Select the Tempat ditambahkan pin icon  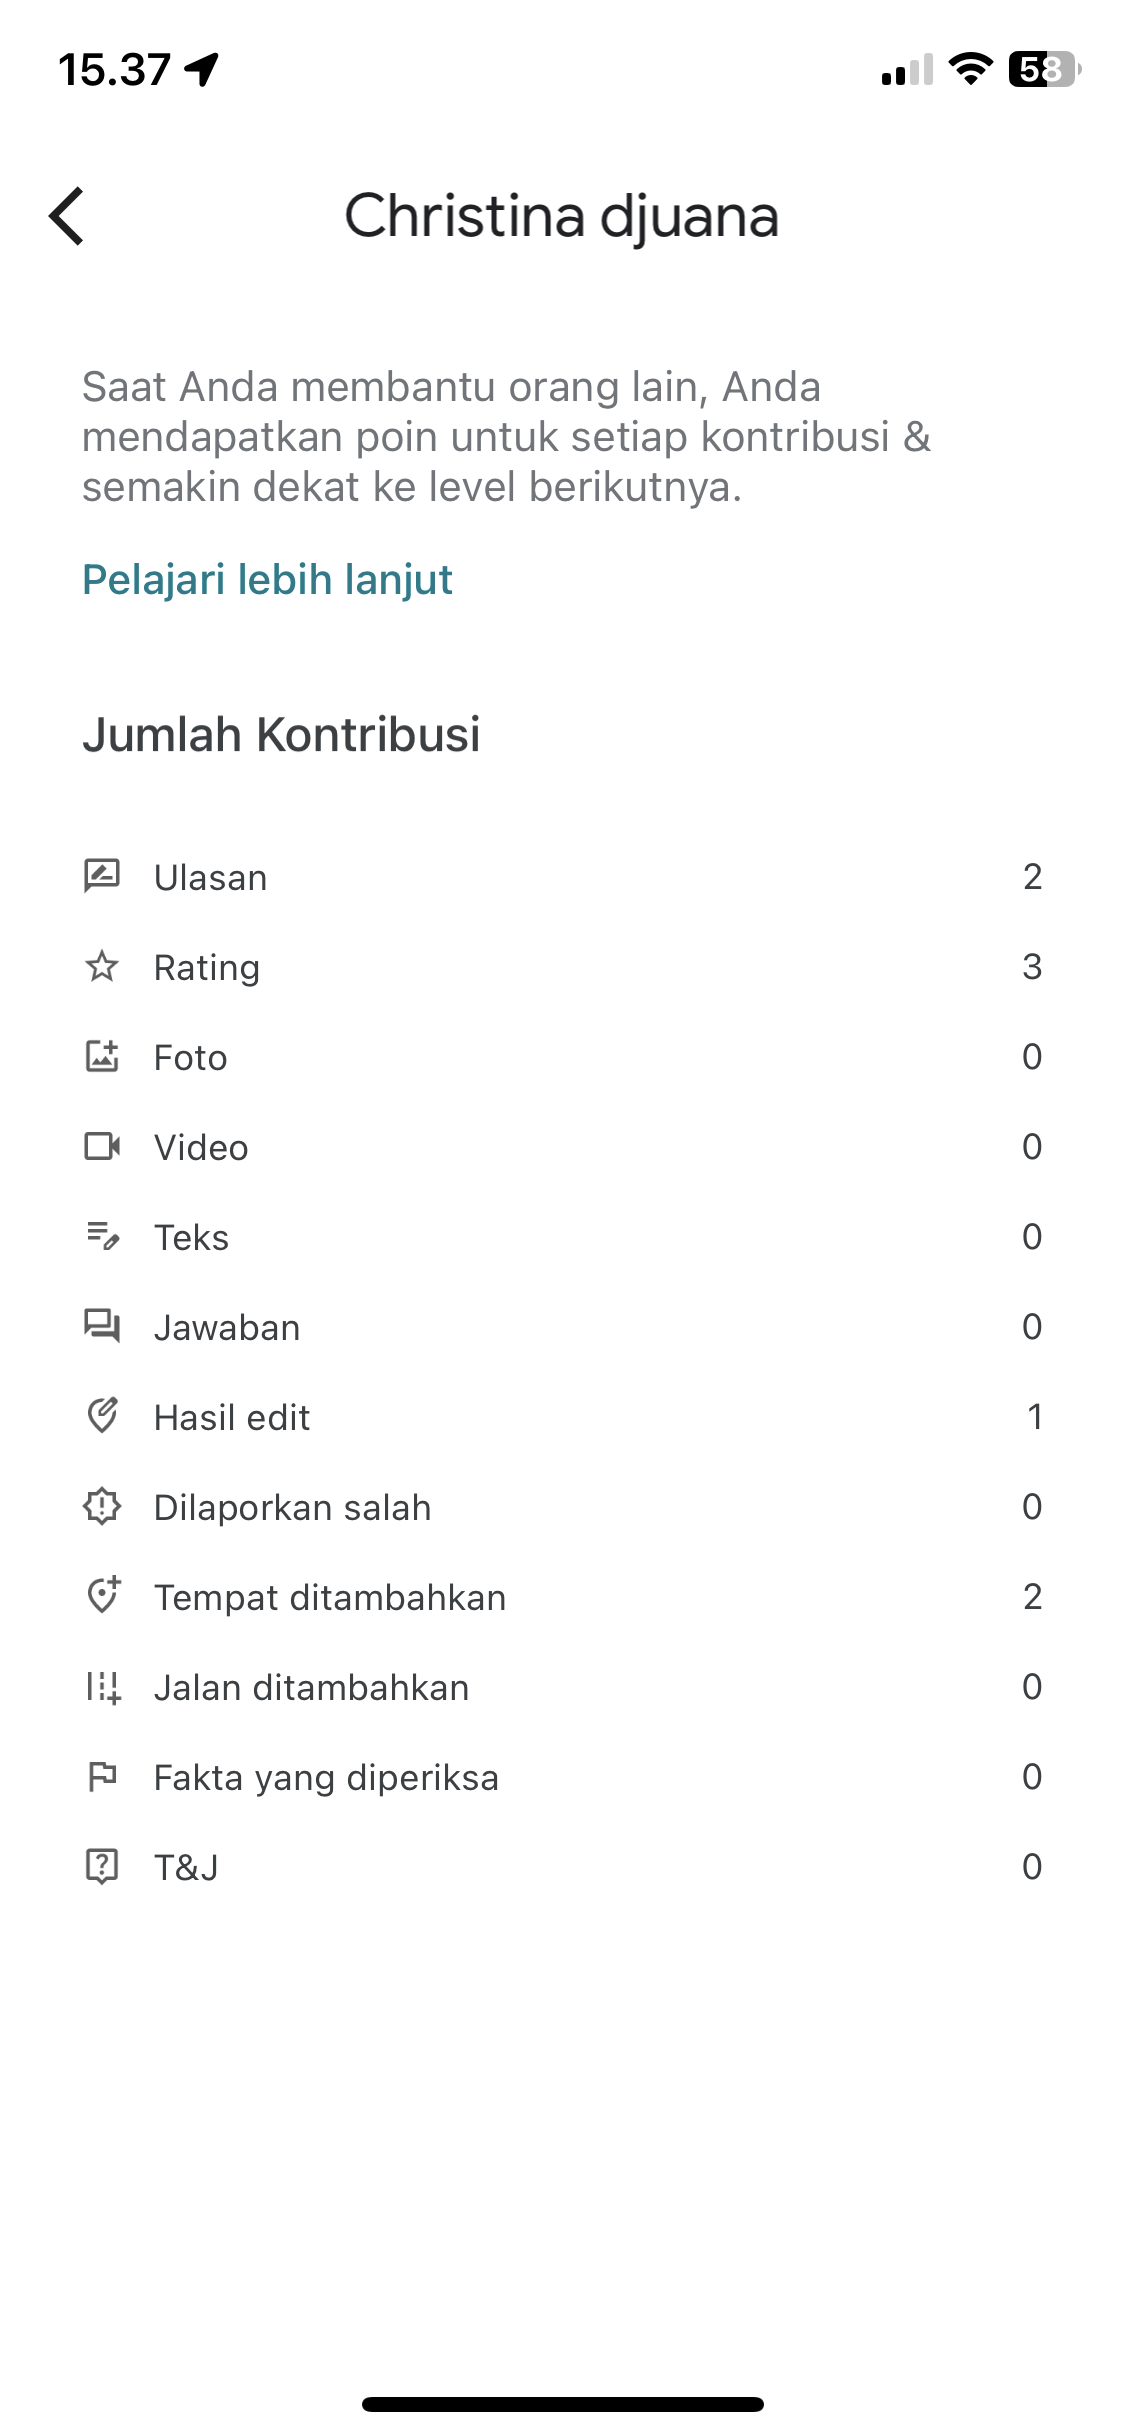click(103, 1595)
